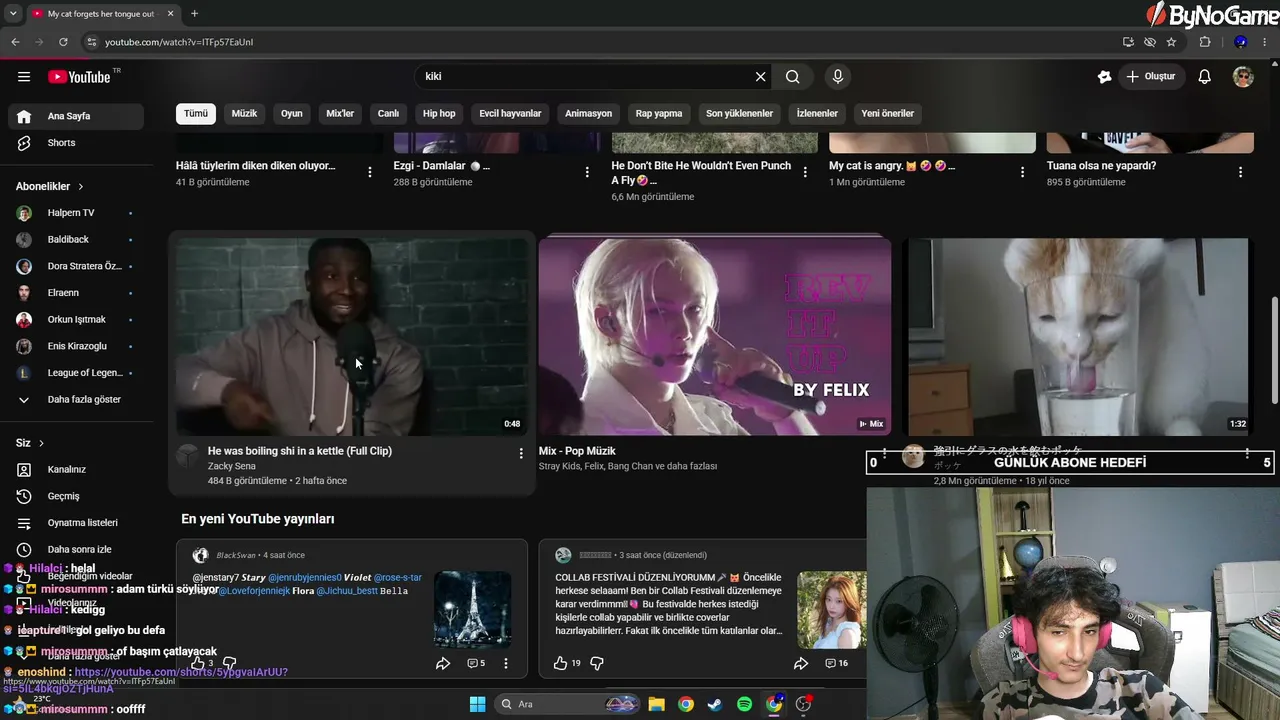Image resolution: width=1280 pixels, height=720 pixels.
Task: Open the Orkun Işıtmak subscription
Action: coord(76,320)
